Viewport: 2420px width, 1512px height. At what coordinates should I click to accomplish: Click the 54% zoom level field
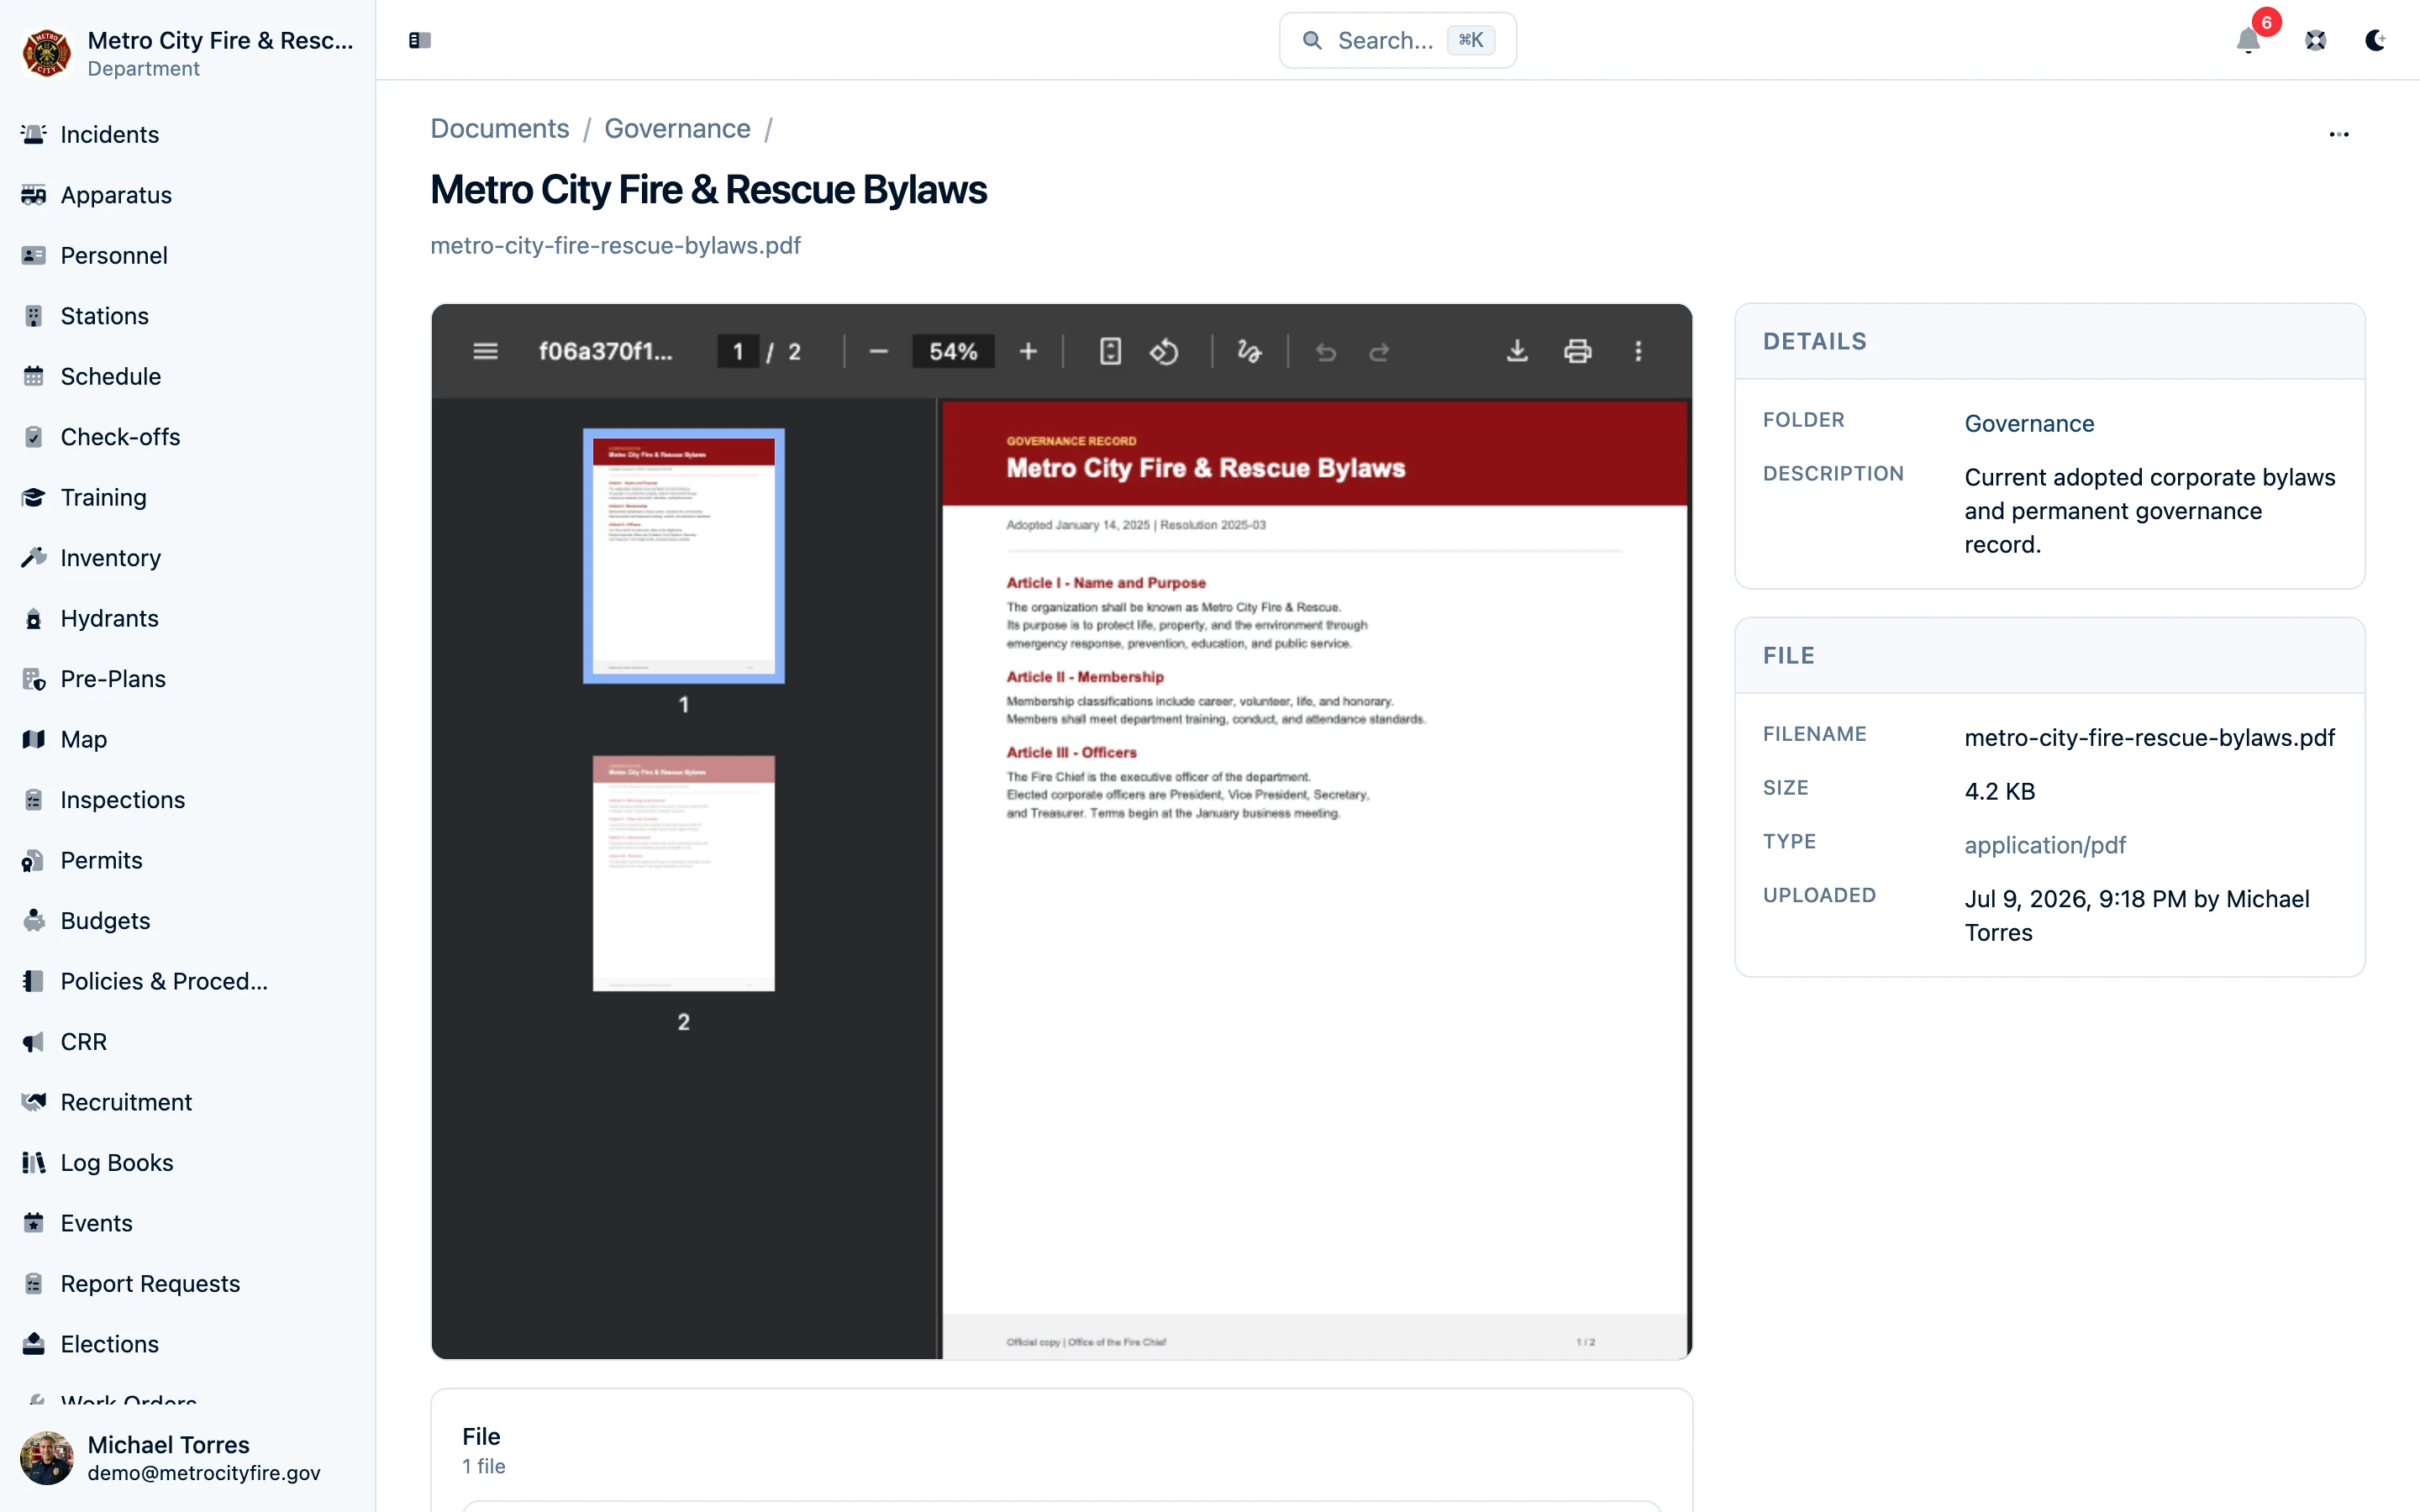952,351
